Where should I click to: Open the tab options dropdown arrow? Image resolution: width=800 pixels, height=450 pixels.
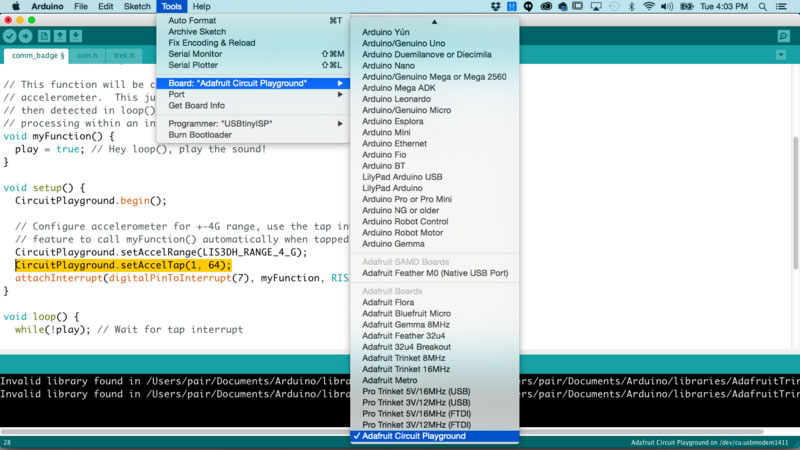pyautogui.click(x=783, y=56)
